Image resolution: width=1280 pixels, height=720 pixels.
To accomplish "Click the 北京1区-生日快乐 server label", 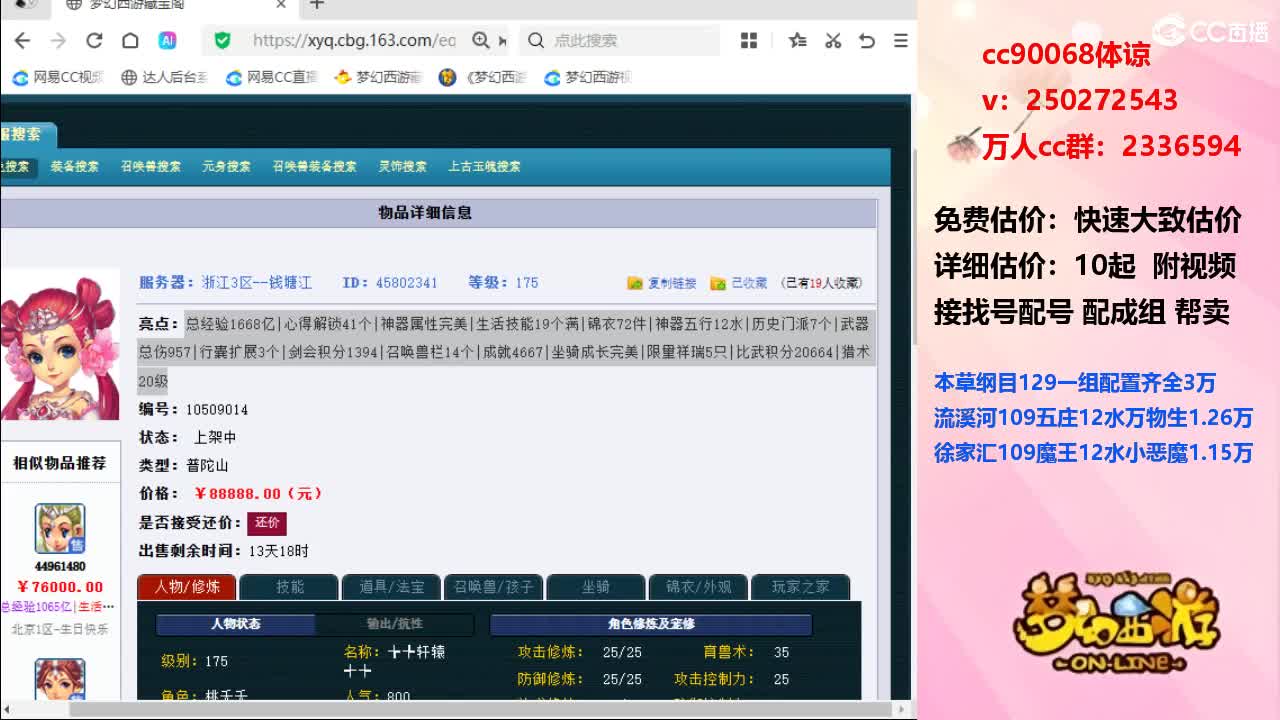I will point(60,629).
